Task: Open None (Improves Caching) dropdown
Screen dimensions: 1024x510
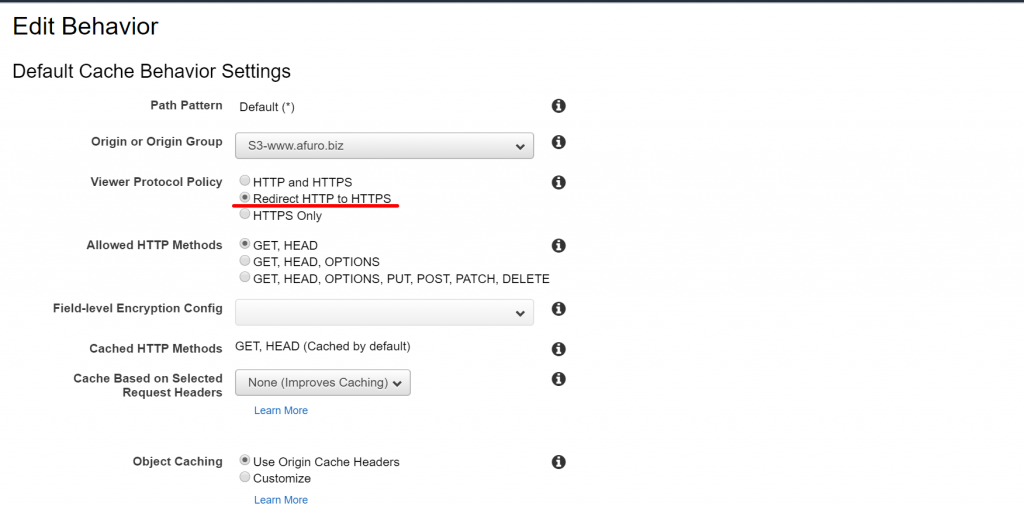Action: coord(323,383)
